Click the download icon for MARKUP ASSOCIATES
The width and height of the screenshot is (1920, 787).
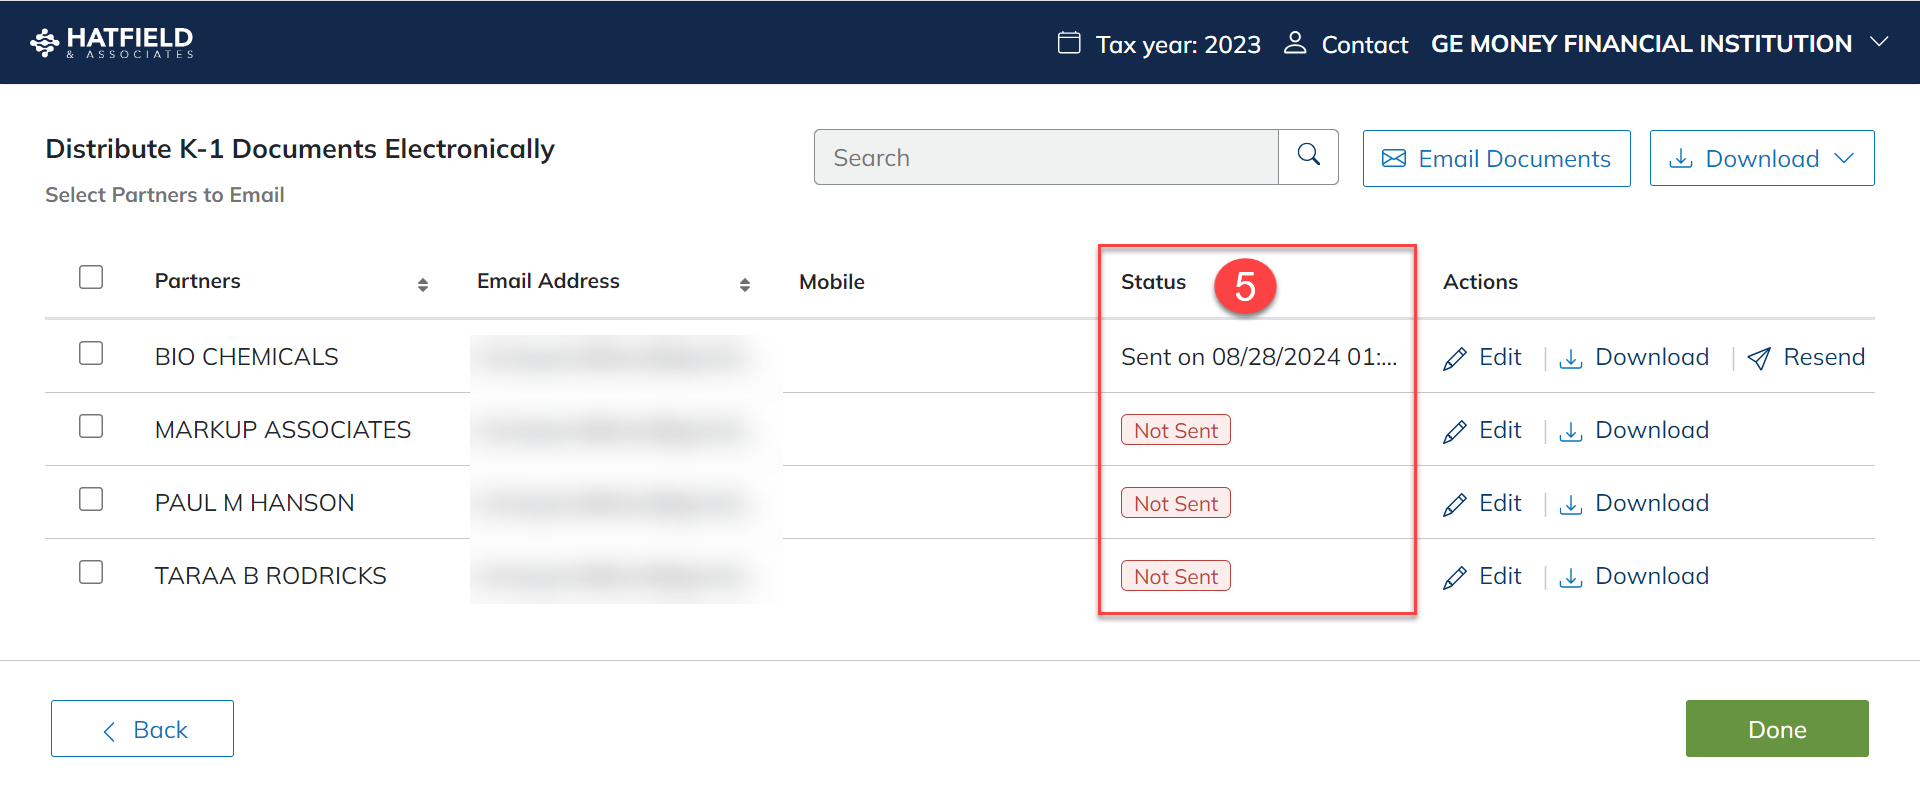tap(1571, 432)
